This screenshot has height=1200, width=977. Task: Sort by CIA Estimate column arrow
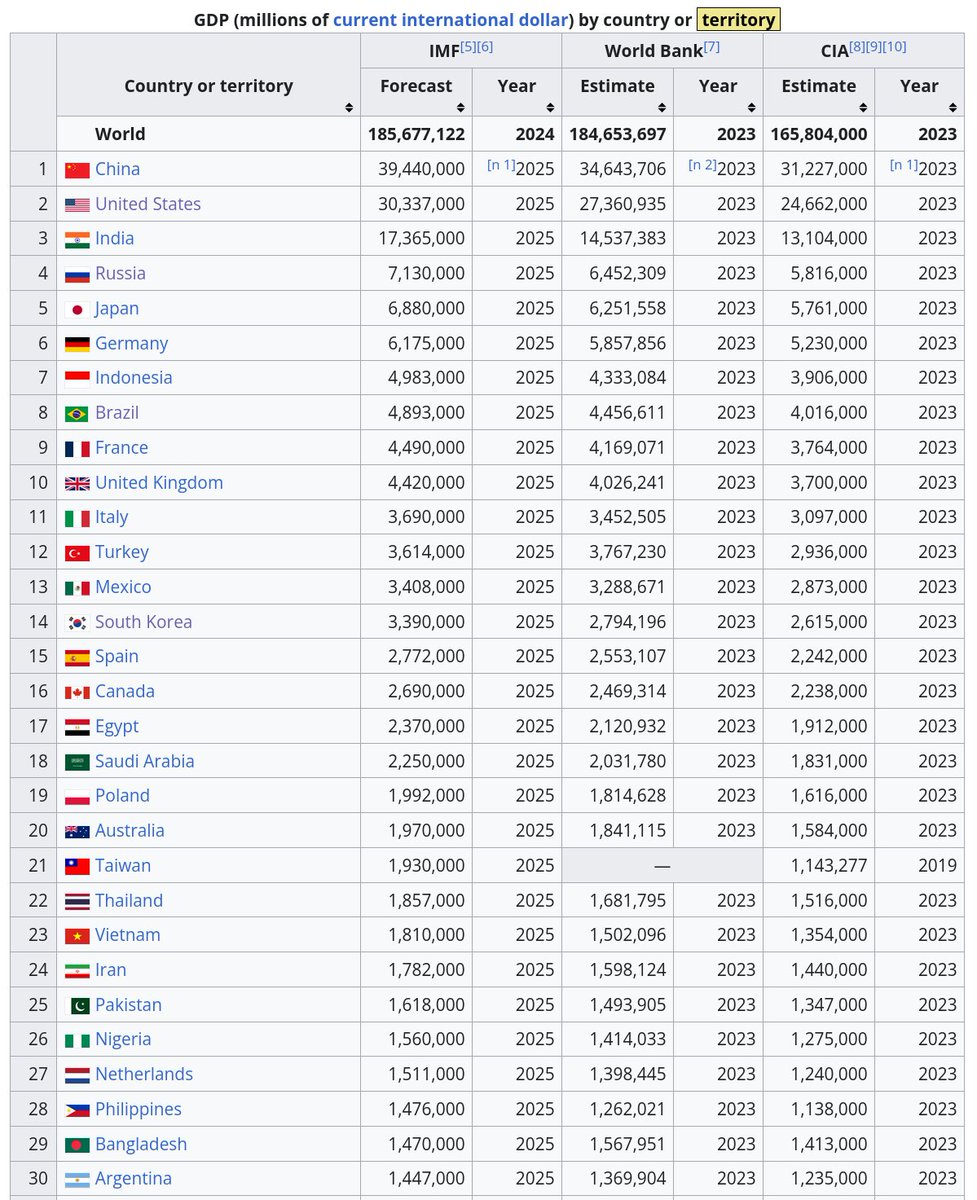click(863, 107)
